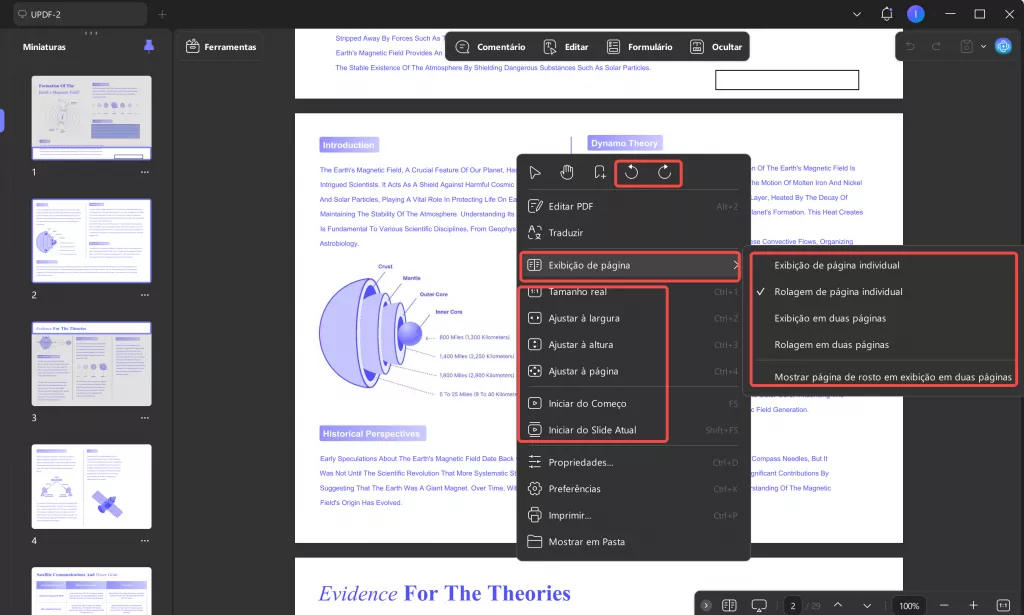Undo the last action

click(x=910, y=46)
